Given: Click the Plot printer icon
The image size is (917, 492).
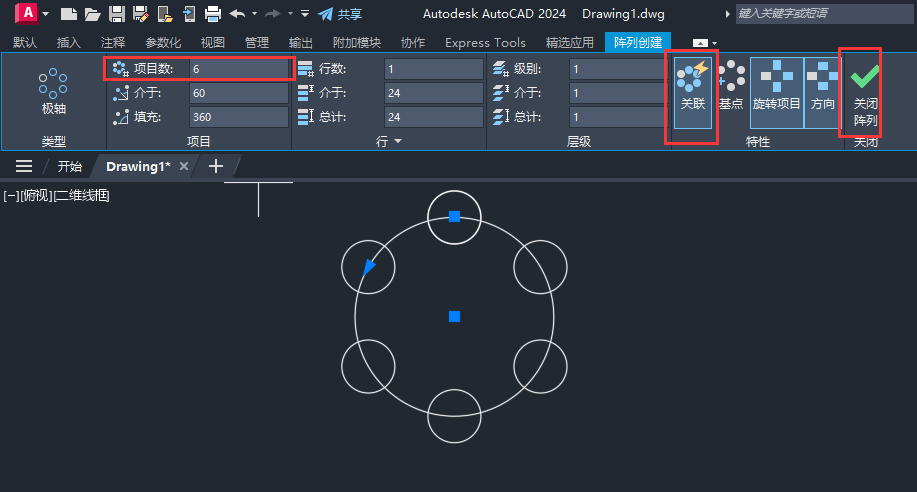Looking at the screenshot, I should 212,14.
